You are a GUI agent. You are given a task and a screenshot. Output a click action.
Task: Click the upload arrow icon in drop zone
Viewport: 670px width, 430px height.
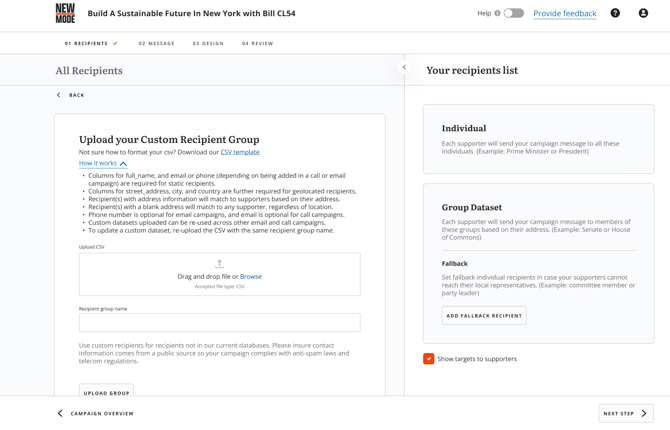coord(219,264)
